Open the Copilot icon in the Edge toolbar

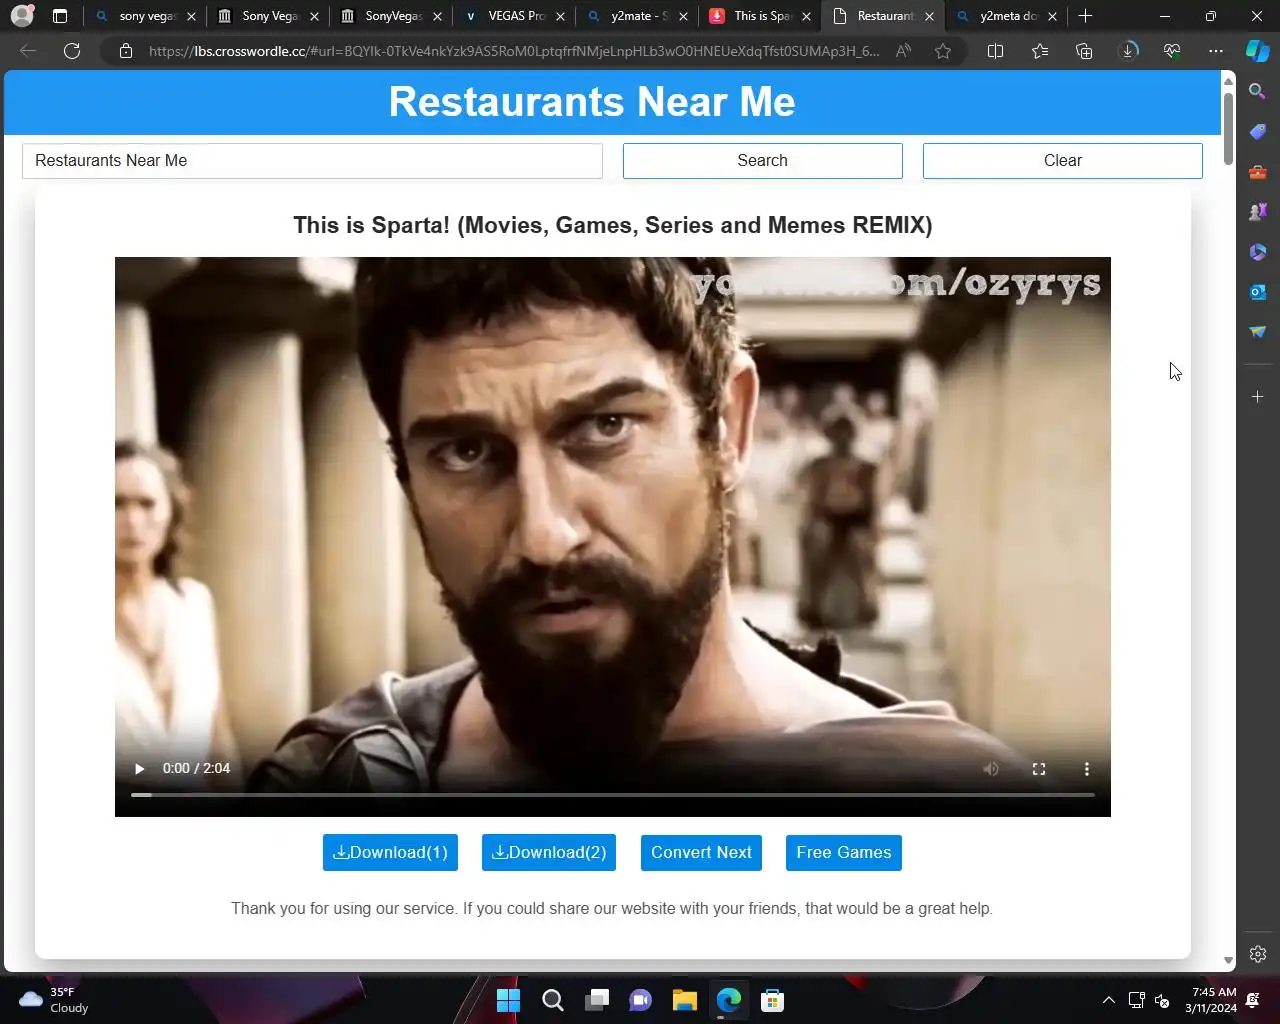[1257, 51]
